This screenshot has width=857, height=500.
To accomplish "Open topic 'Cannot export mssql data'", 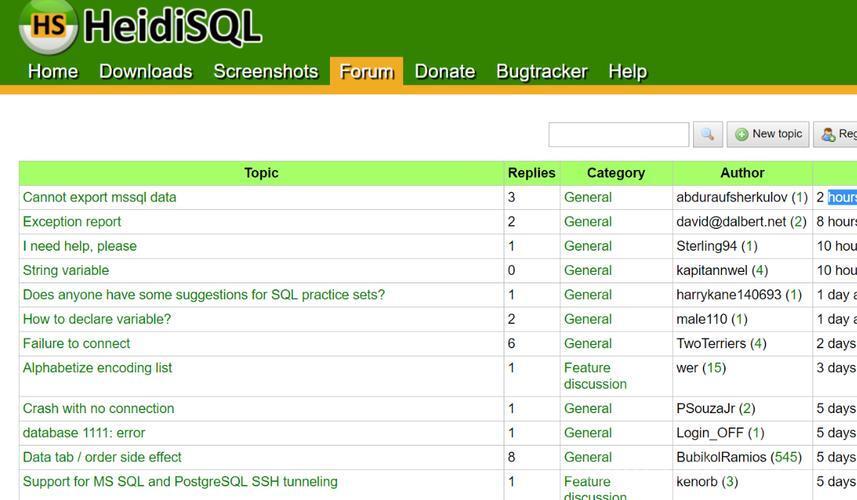I will point(99,197).
